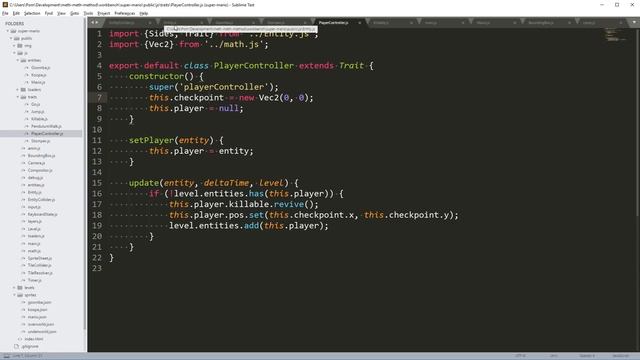This screenshot has width=640, height=360.
Task: Click 'revive' in the code
Action: pyautogui.click(x=289, y=204)
